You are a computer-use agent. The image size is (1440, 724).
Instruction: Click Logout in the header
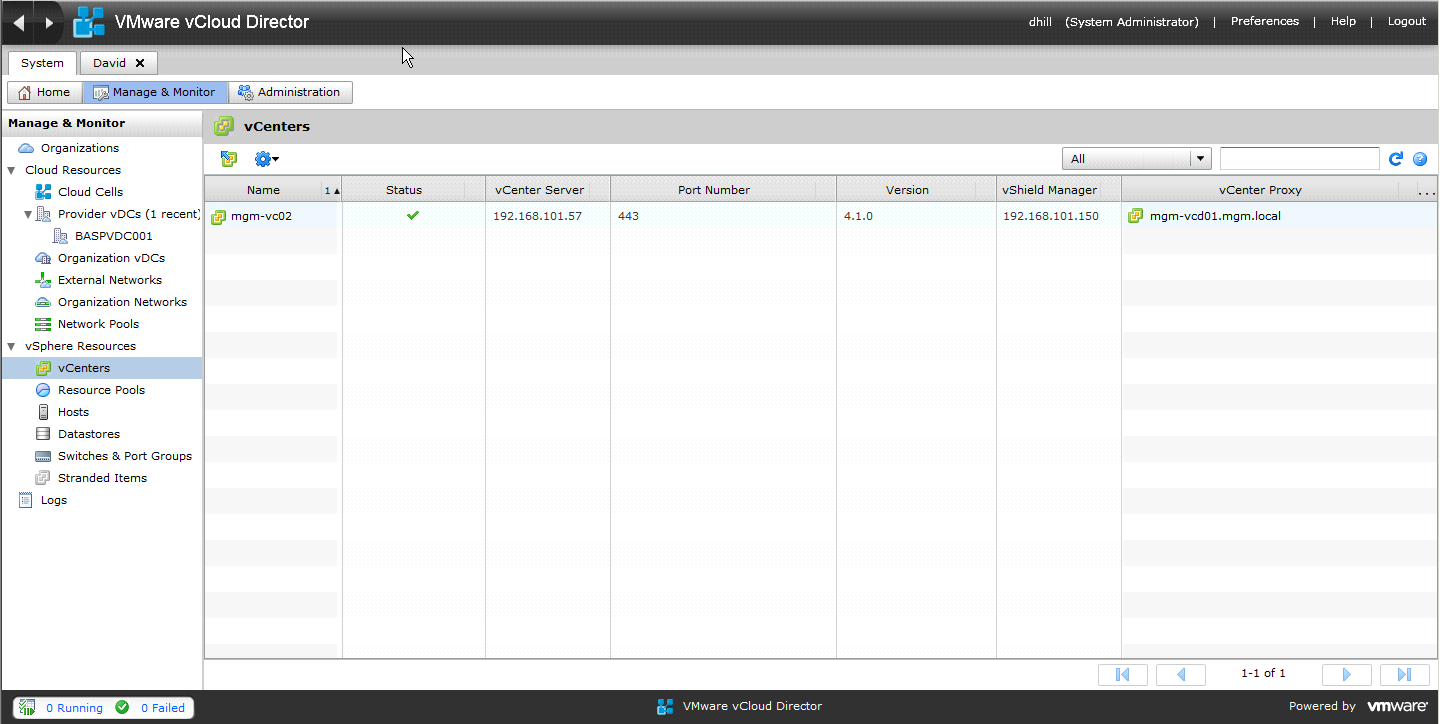click(x=1407, y=21)
